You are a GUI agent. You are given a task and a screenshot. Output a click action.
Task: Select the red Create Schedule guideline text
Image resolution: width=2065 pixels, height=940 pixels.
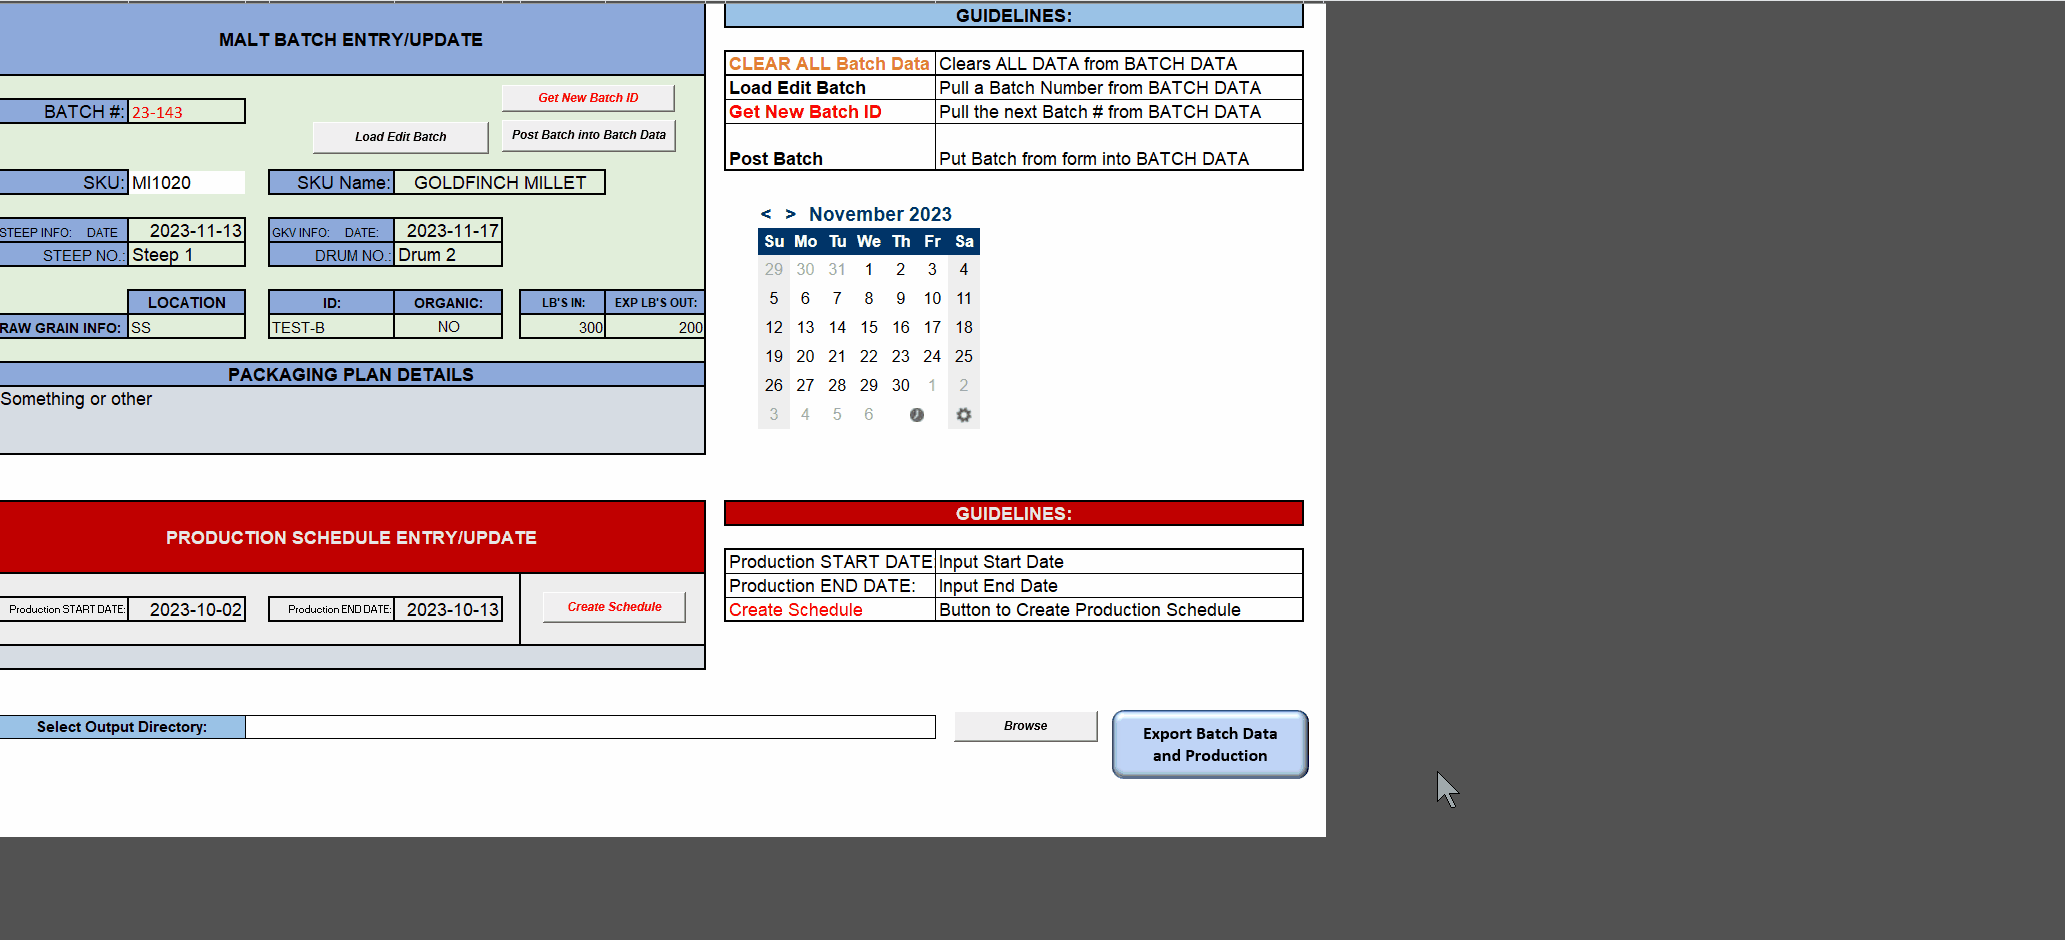pos(795,609)
